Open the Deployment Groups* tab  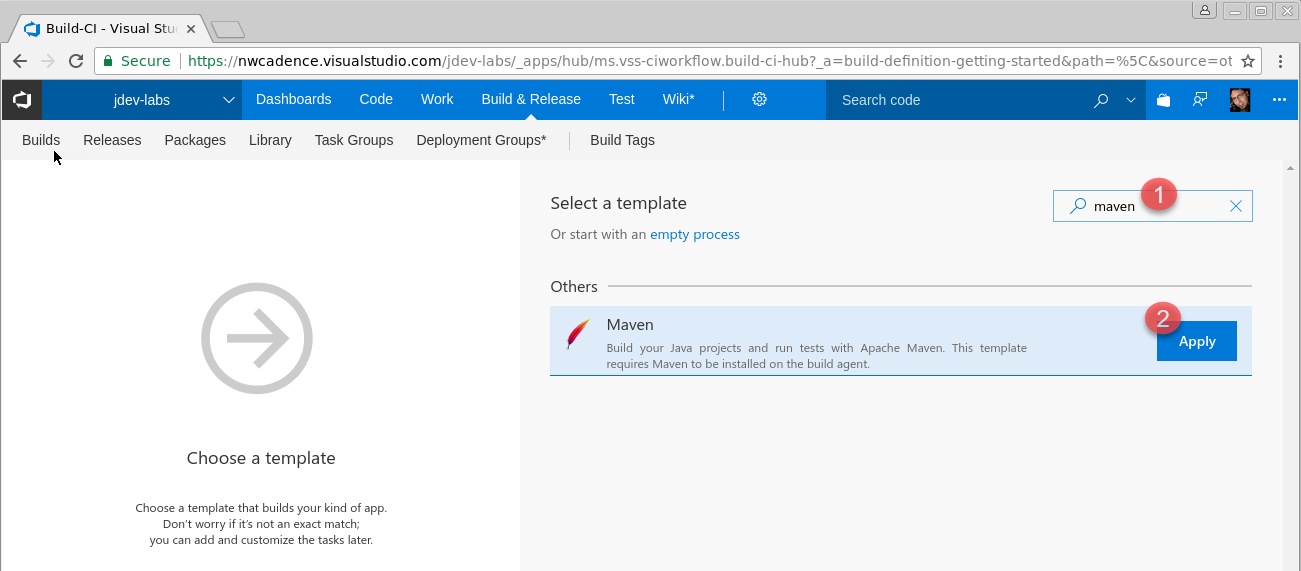pos(481,140)
